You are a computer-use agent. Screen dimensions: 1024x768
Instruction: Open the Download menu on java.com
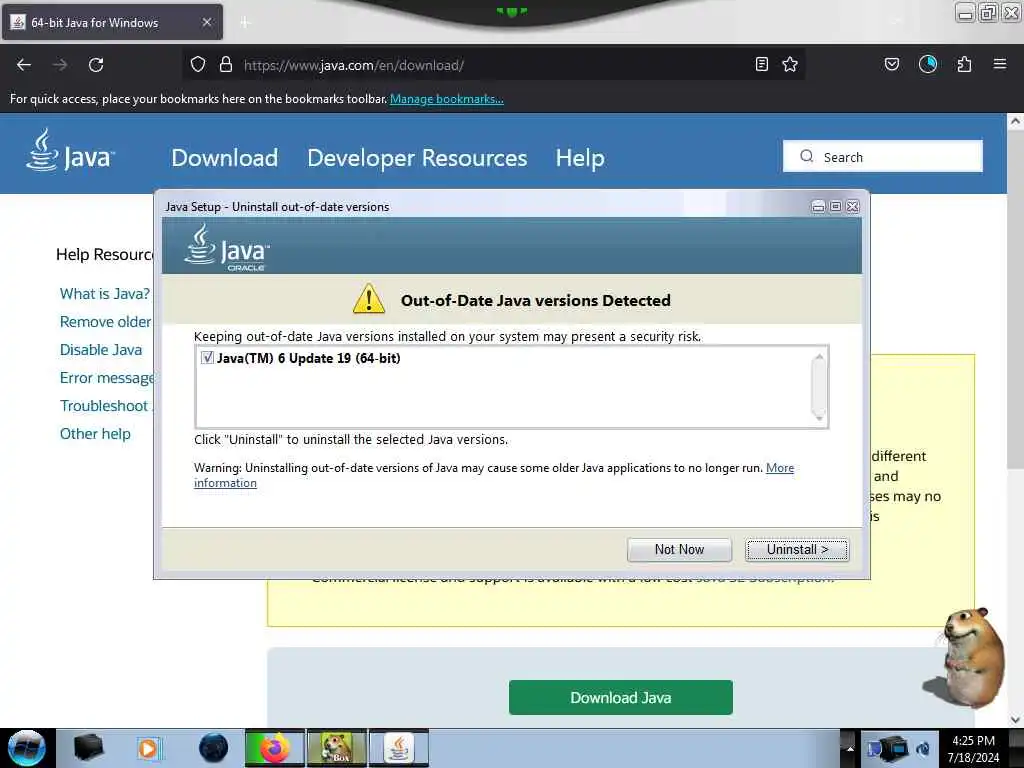click(x=225, y=158)
